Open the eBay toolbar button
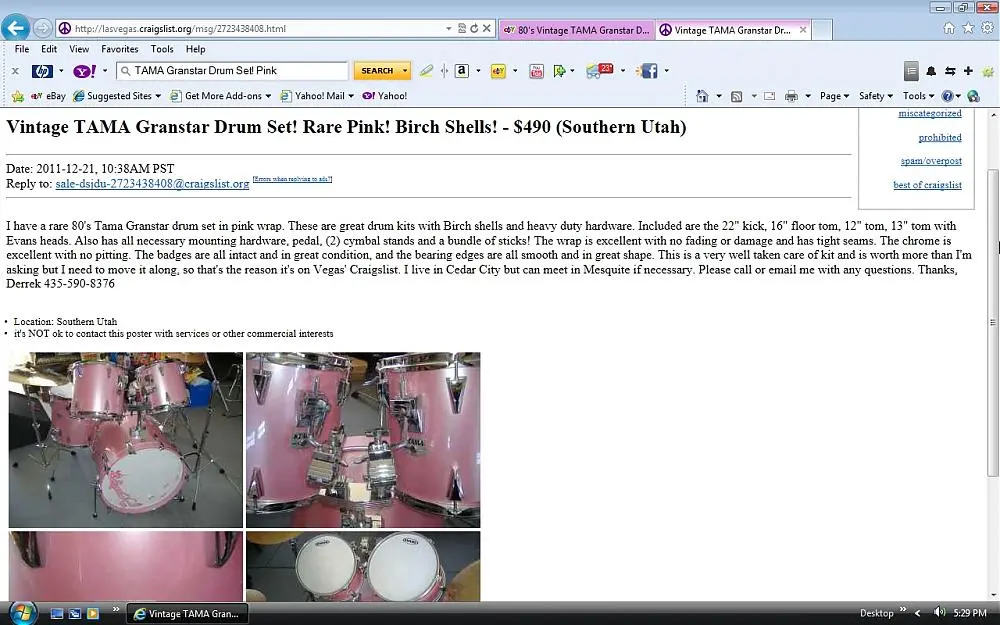 coord(498,71)
